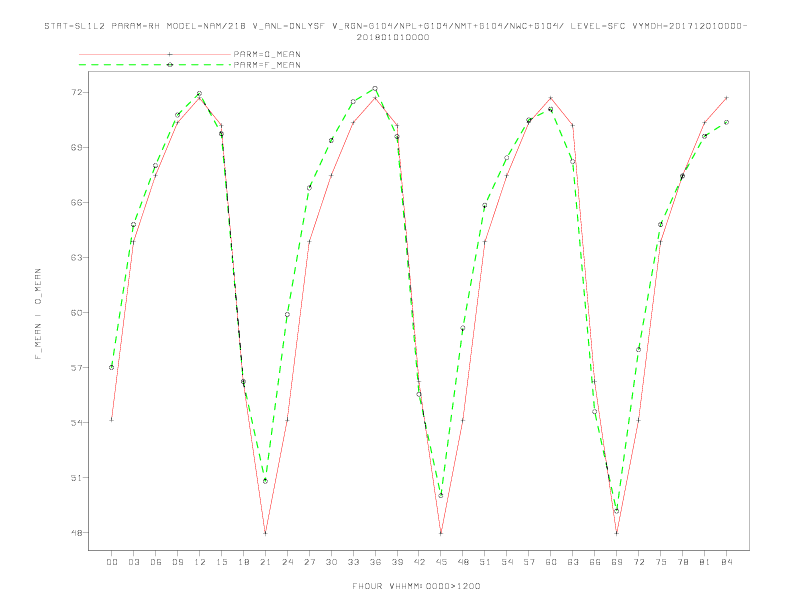Click the x-axis tick label 36
Viewport: 792px width, 612px height.
coord(375,562)
